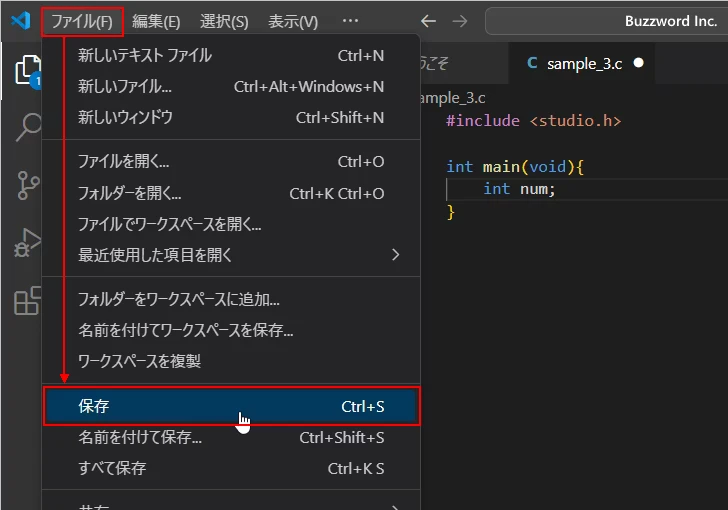Choose 新しいウィンドウ menu item
728x510 pixels.
[x=231, y=118]
